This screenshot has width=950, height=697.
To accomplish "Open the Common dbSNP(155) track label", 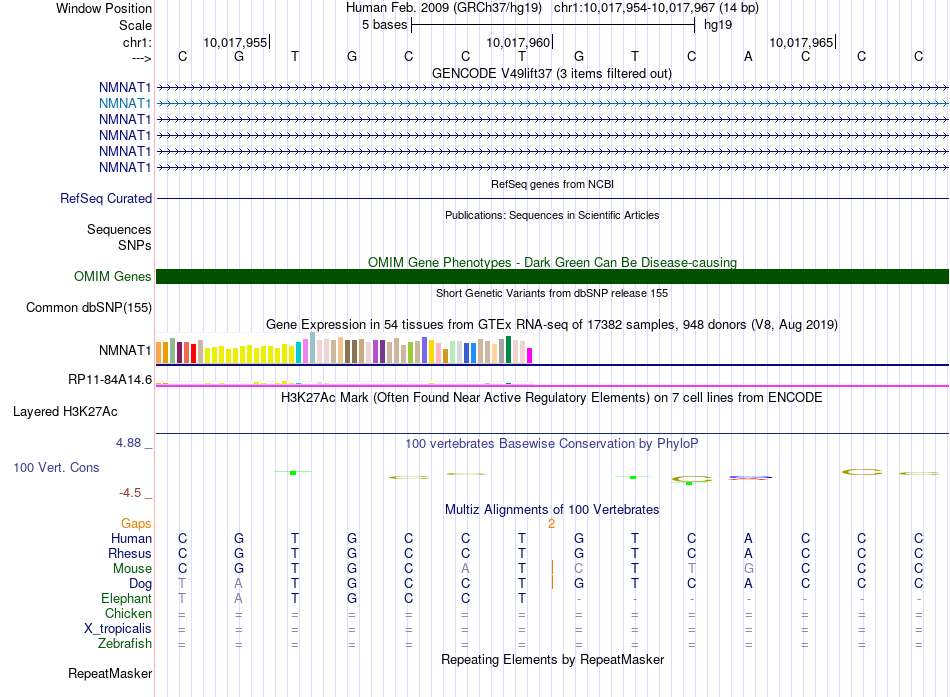I will [x=88, y=307].
